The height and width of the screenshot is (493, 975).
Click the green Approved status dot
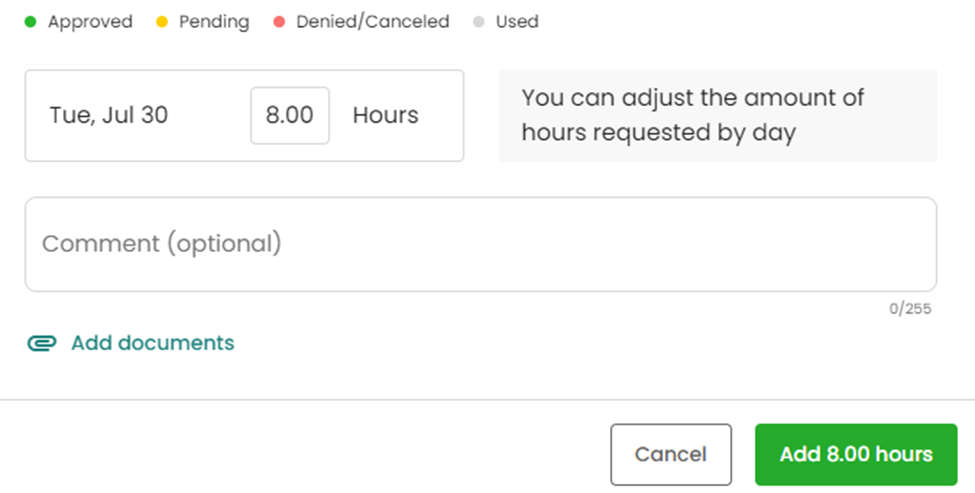pos(30,21)
